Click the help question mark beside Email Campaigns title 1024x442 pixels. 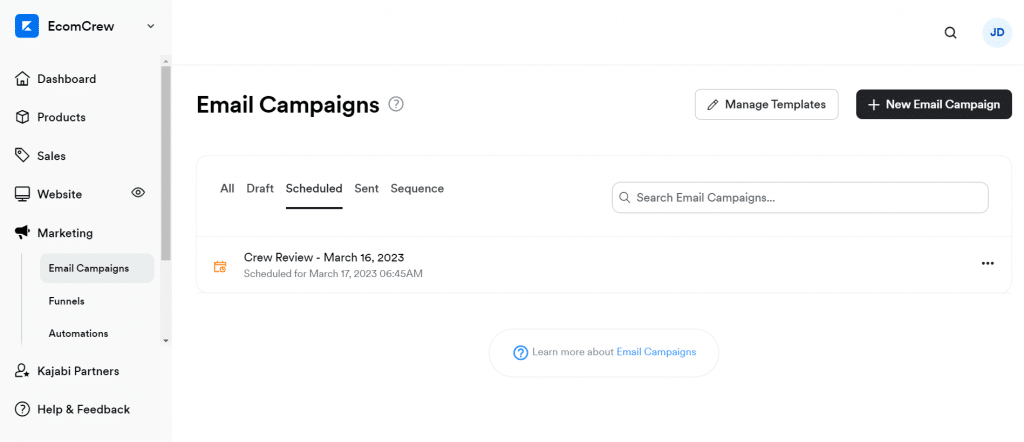[396, 104]
